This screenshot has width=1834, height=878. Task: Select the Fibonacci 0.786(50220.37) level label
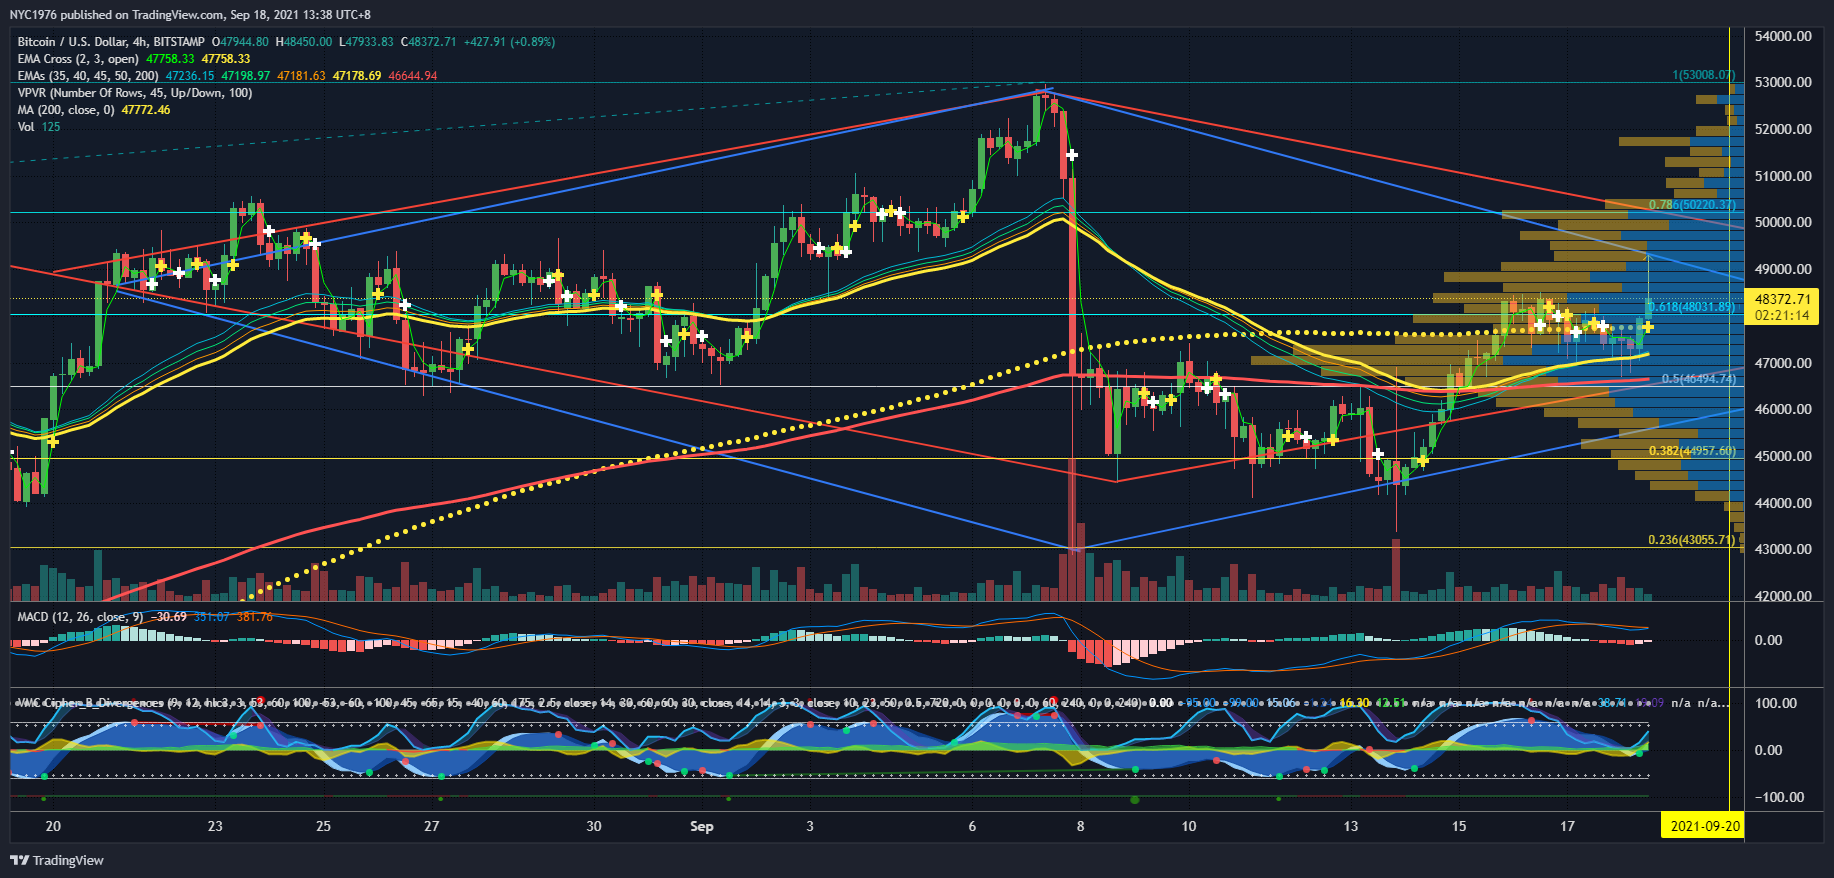(1692, 205)
